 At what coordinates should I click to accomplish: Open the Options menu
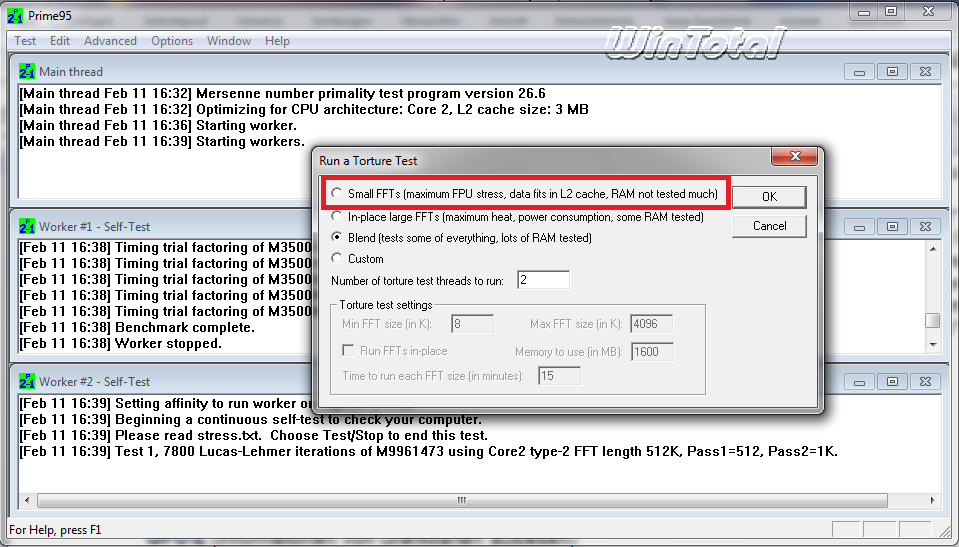point(172,41)
